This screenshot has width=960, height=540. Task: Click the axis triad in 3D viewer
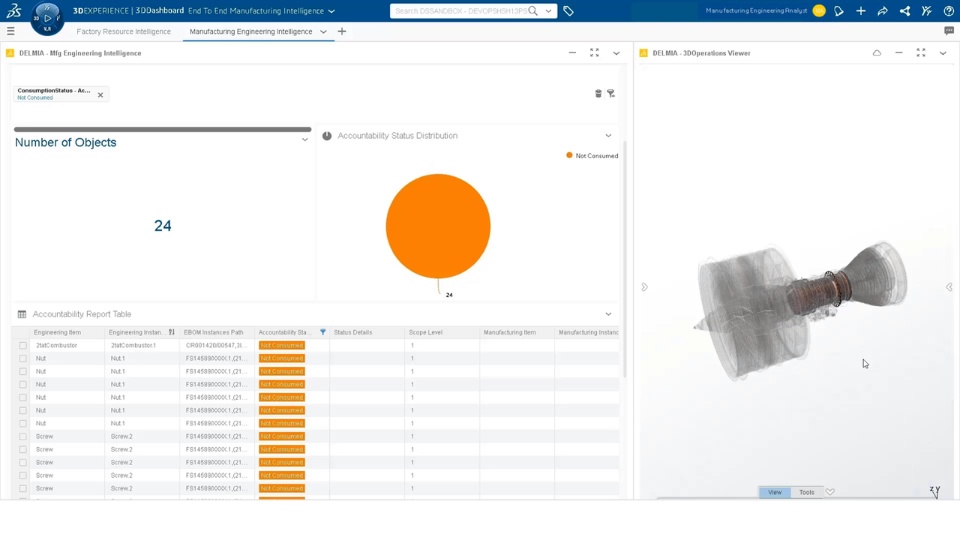coord(935,492)
